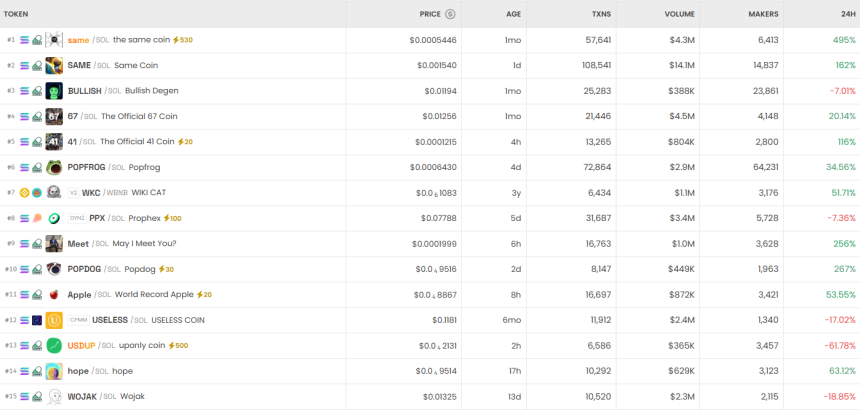Sort by the 24H change column header
The height and width of the screenshot is (410, 860).
pos(846,14)
